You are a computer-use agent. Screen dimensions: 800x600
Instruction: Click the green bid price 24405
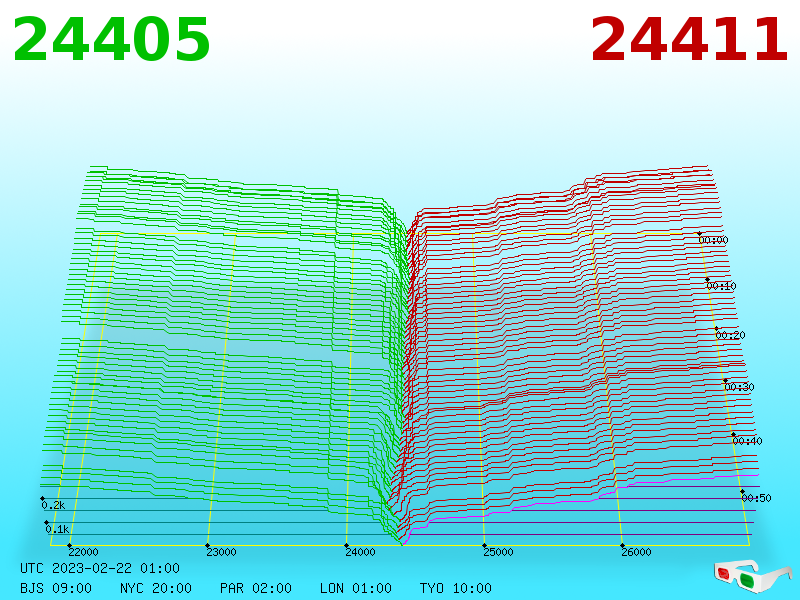click(111, 39)
